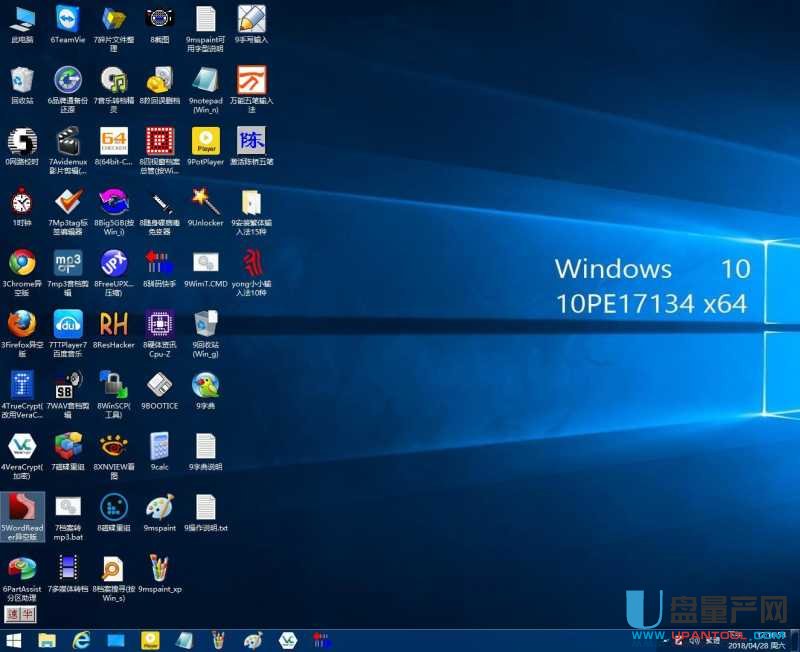The width and height of the screenshot is (800, 652).
Task: Open the 激活陈桥五笔 desktop icon
Action: pyautogui.click(x=252, y=146)
